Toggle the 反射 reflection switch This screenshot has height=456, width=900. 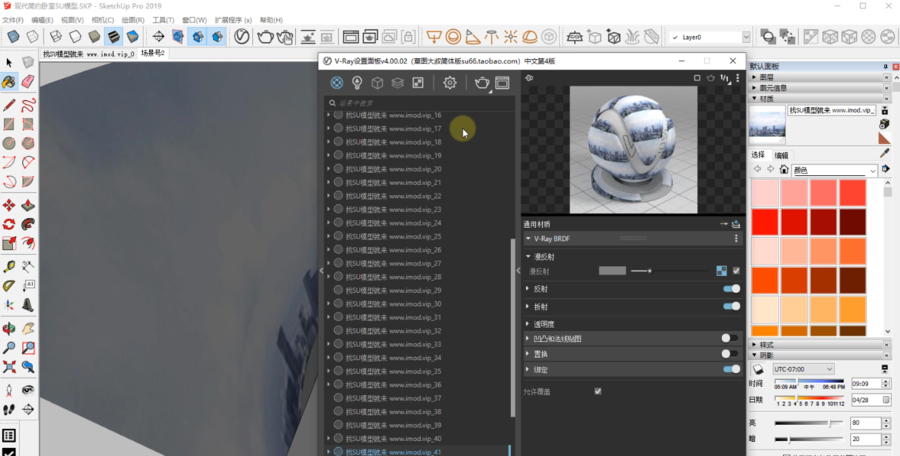click(x=731, y=289)
